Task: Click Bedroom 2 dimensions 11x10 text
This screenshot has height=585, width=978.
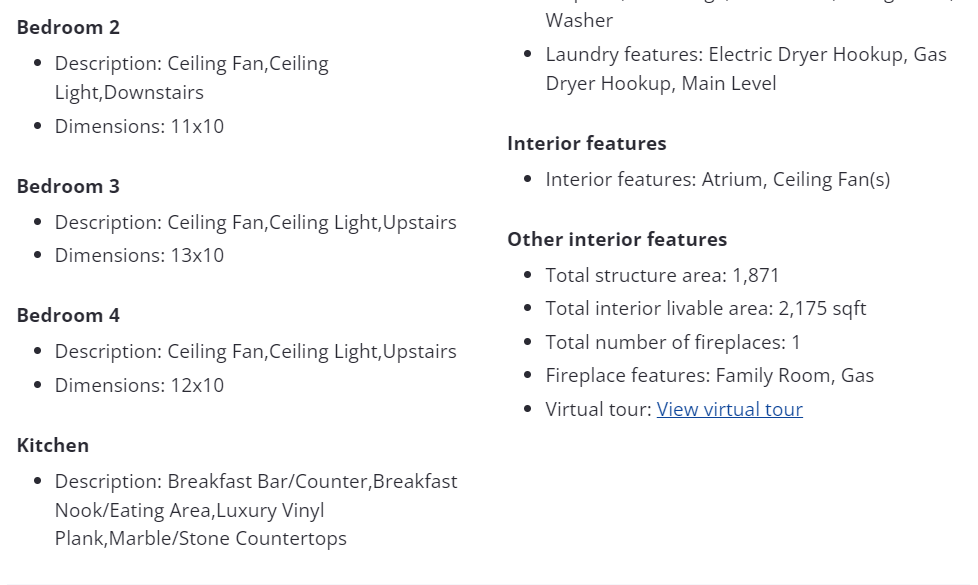Action: [139, 126]
